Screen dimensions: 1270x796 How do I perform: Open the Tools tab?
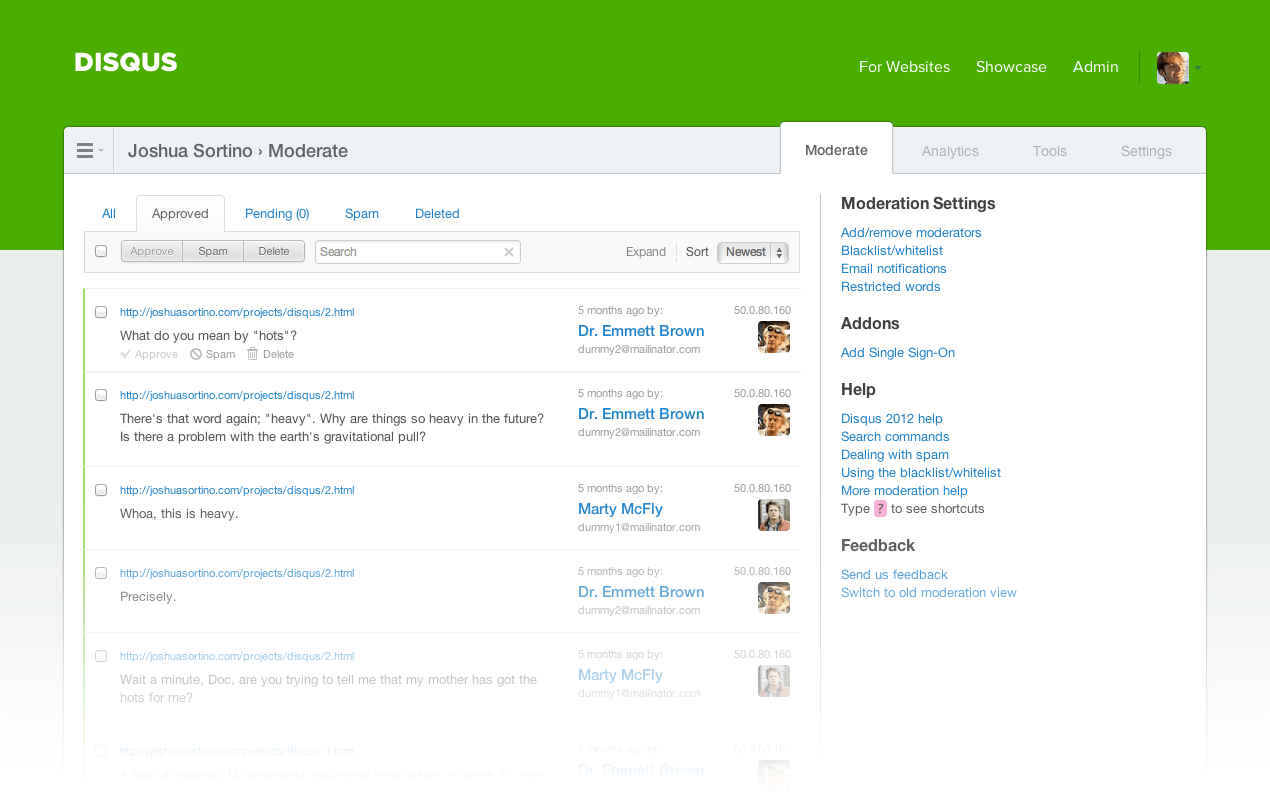click(1050, 151)
